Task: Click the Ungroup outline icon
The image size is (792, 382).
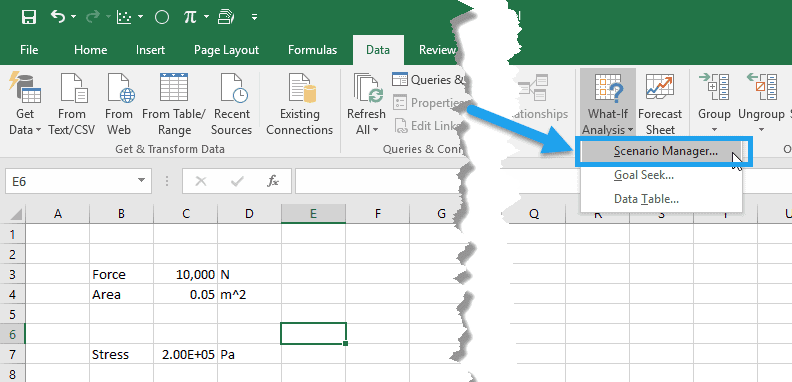Action: (761, 87)
